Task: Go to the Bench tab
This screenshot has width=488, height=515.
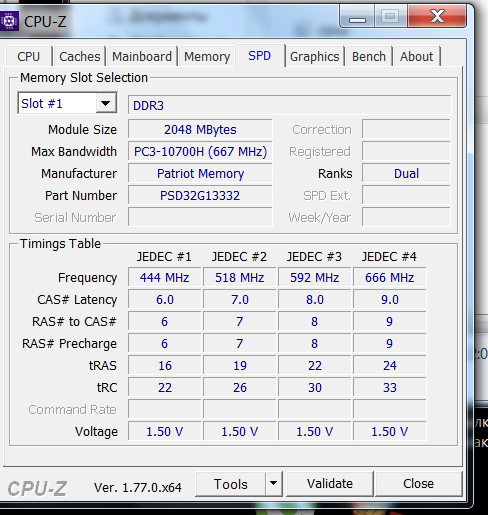Action: pyautogui.click(x=369, y=57)
